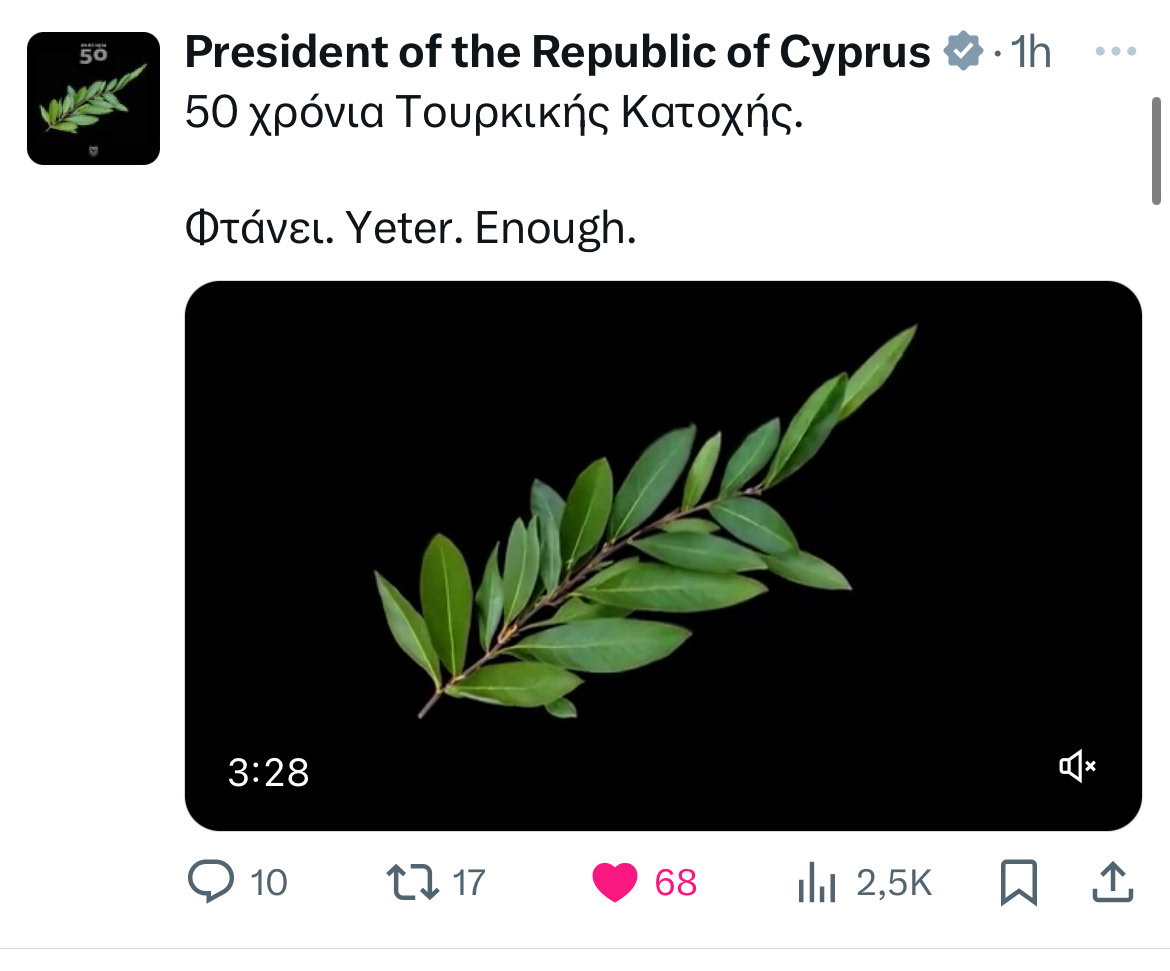Viewport: 1170px width, 971px height.
Task: Play the laurel branch video
Action: [x=662, y=540]
